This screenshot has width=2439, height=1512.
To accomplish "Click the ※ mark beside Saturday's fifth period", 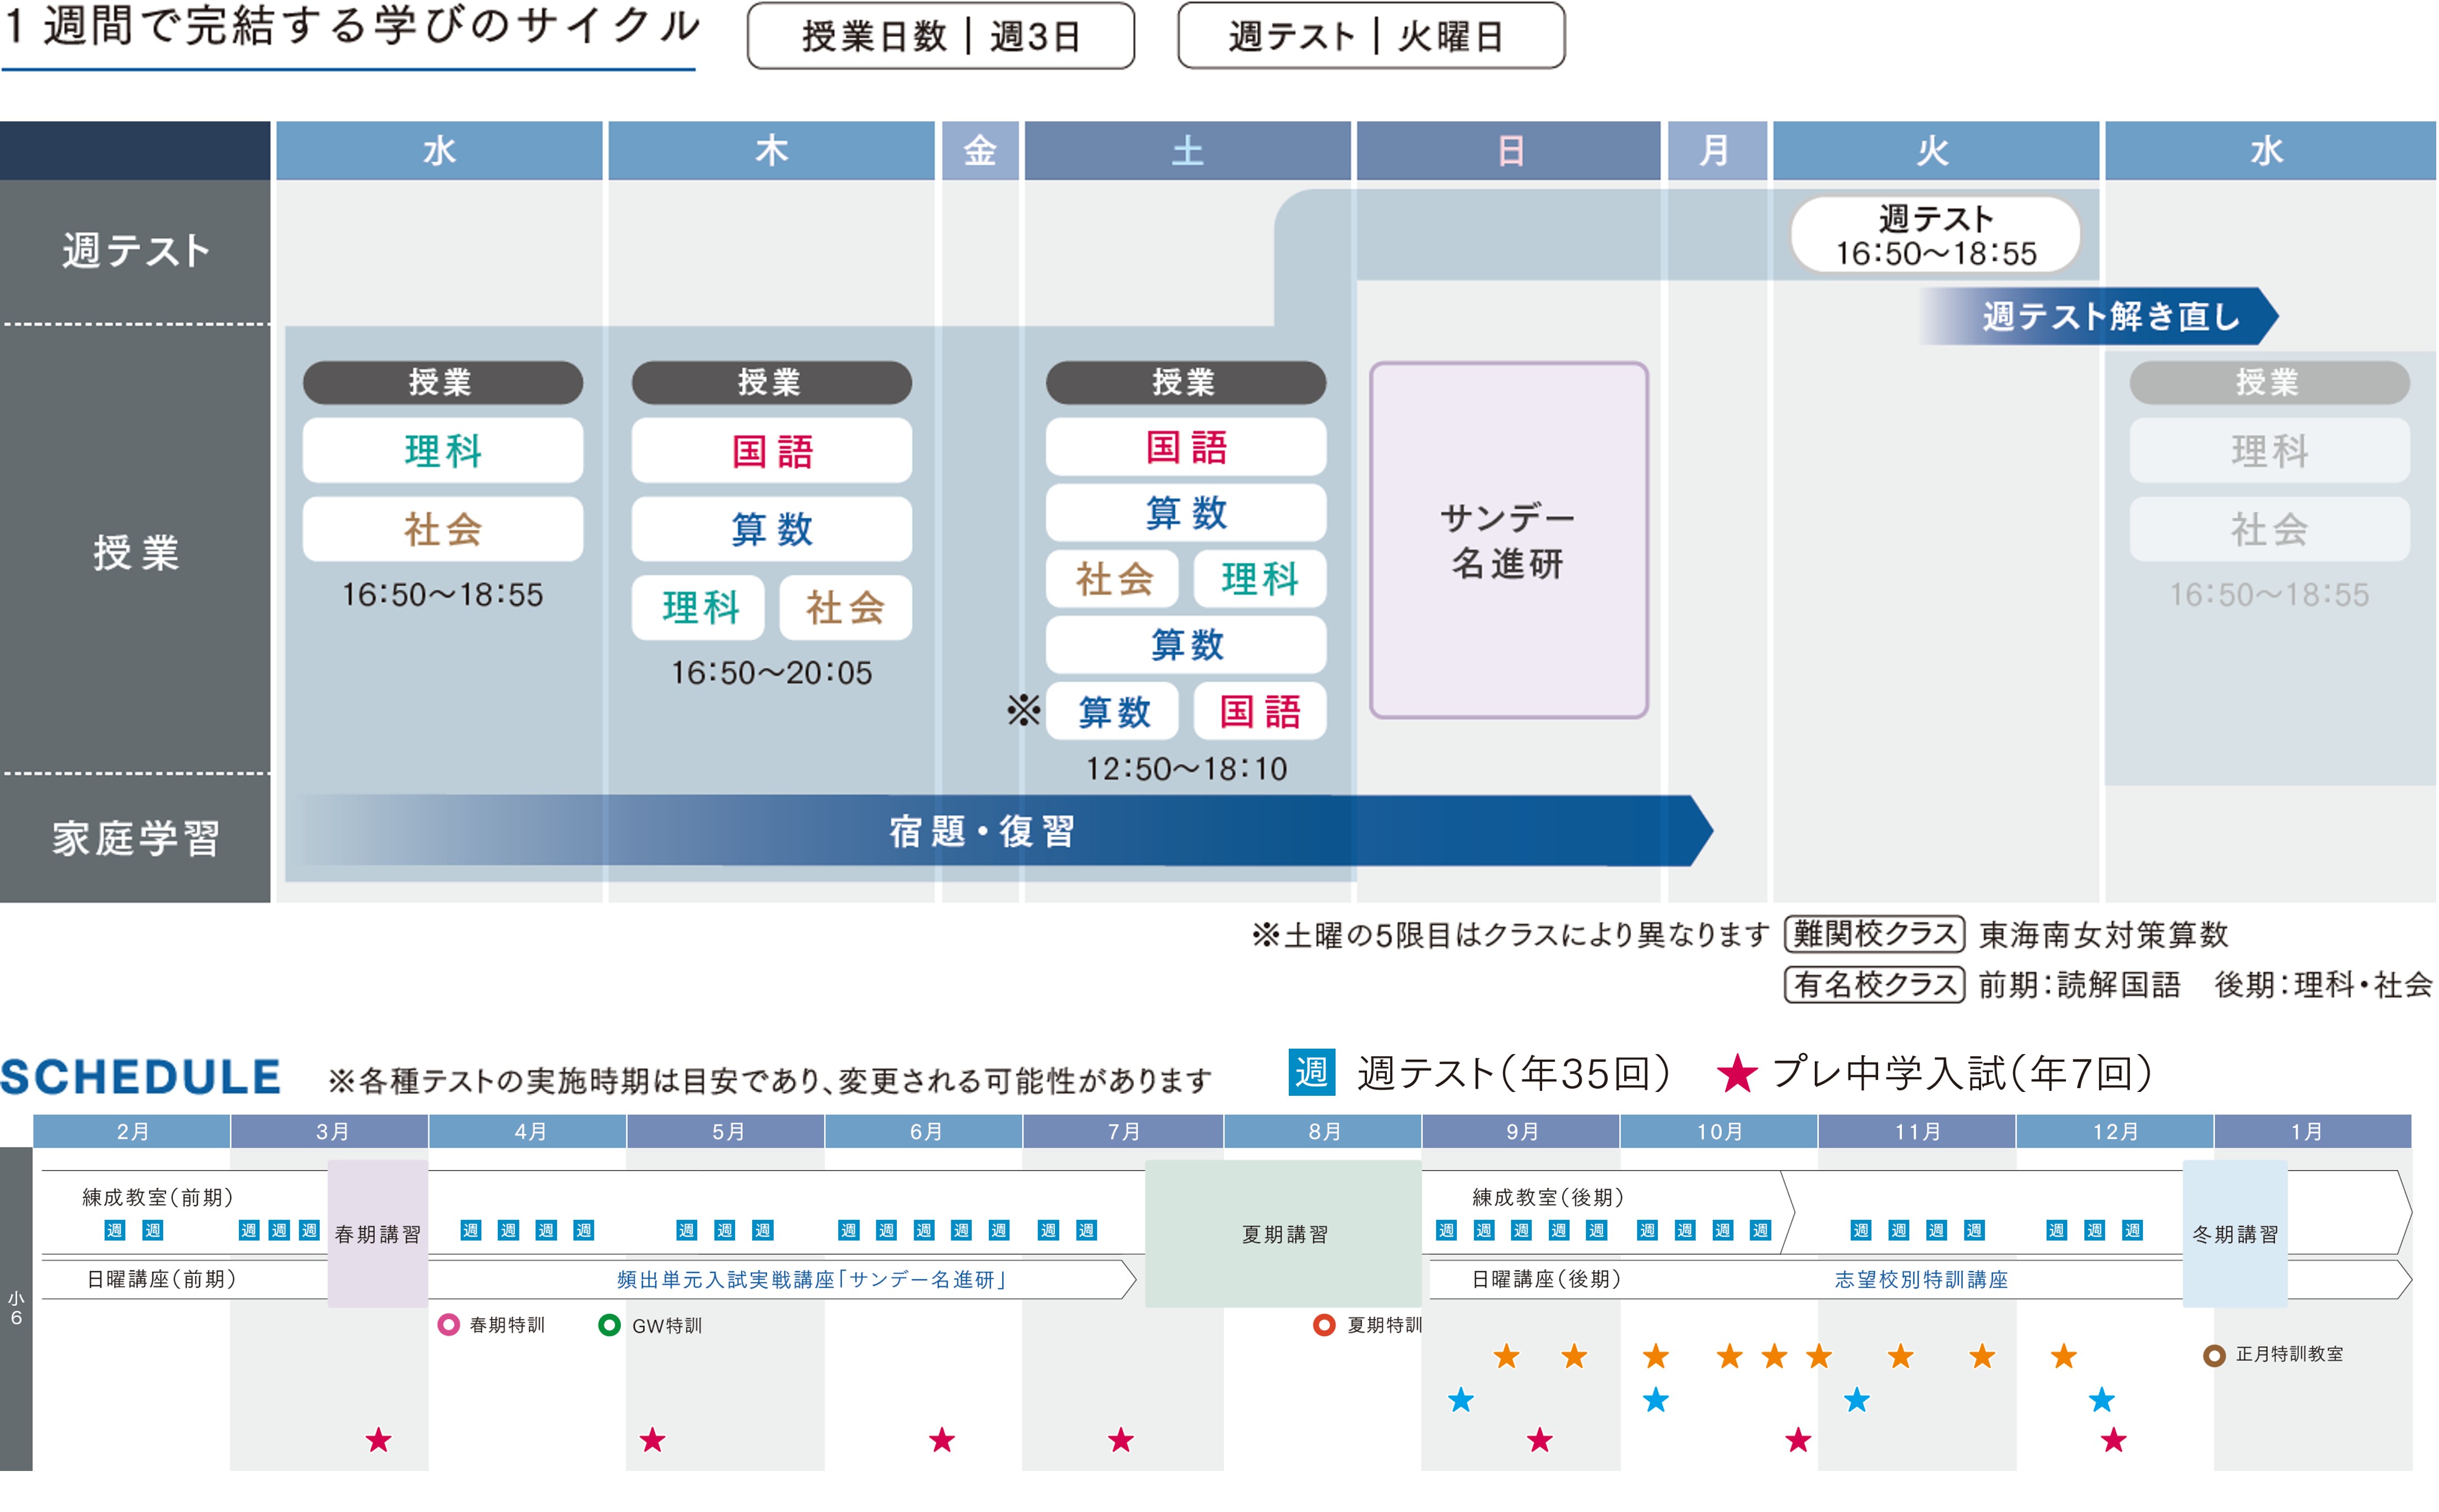I will (x=1024, y=711).
